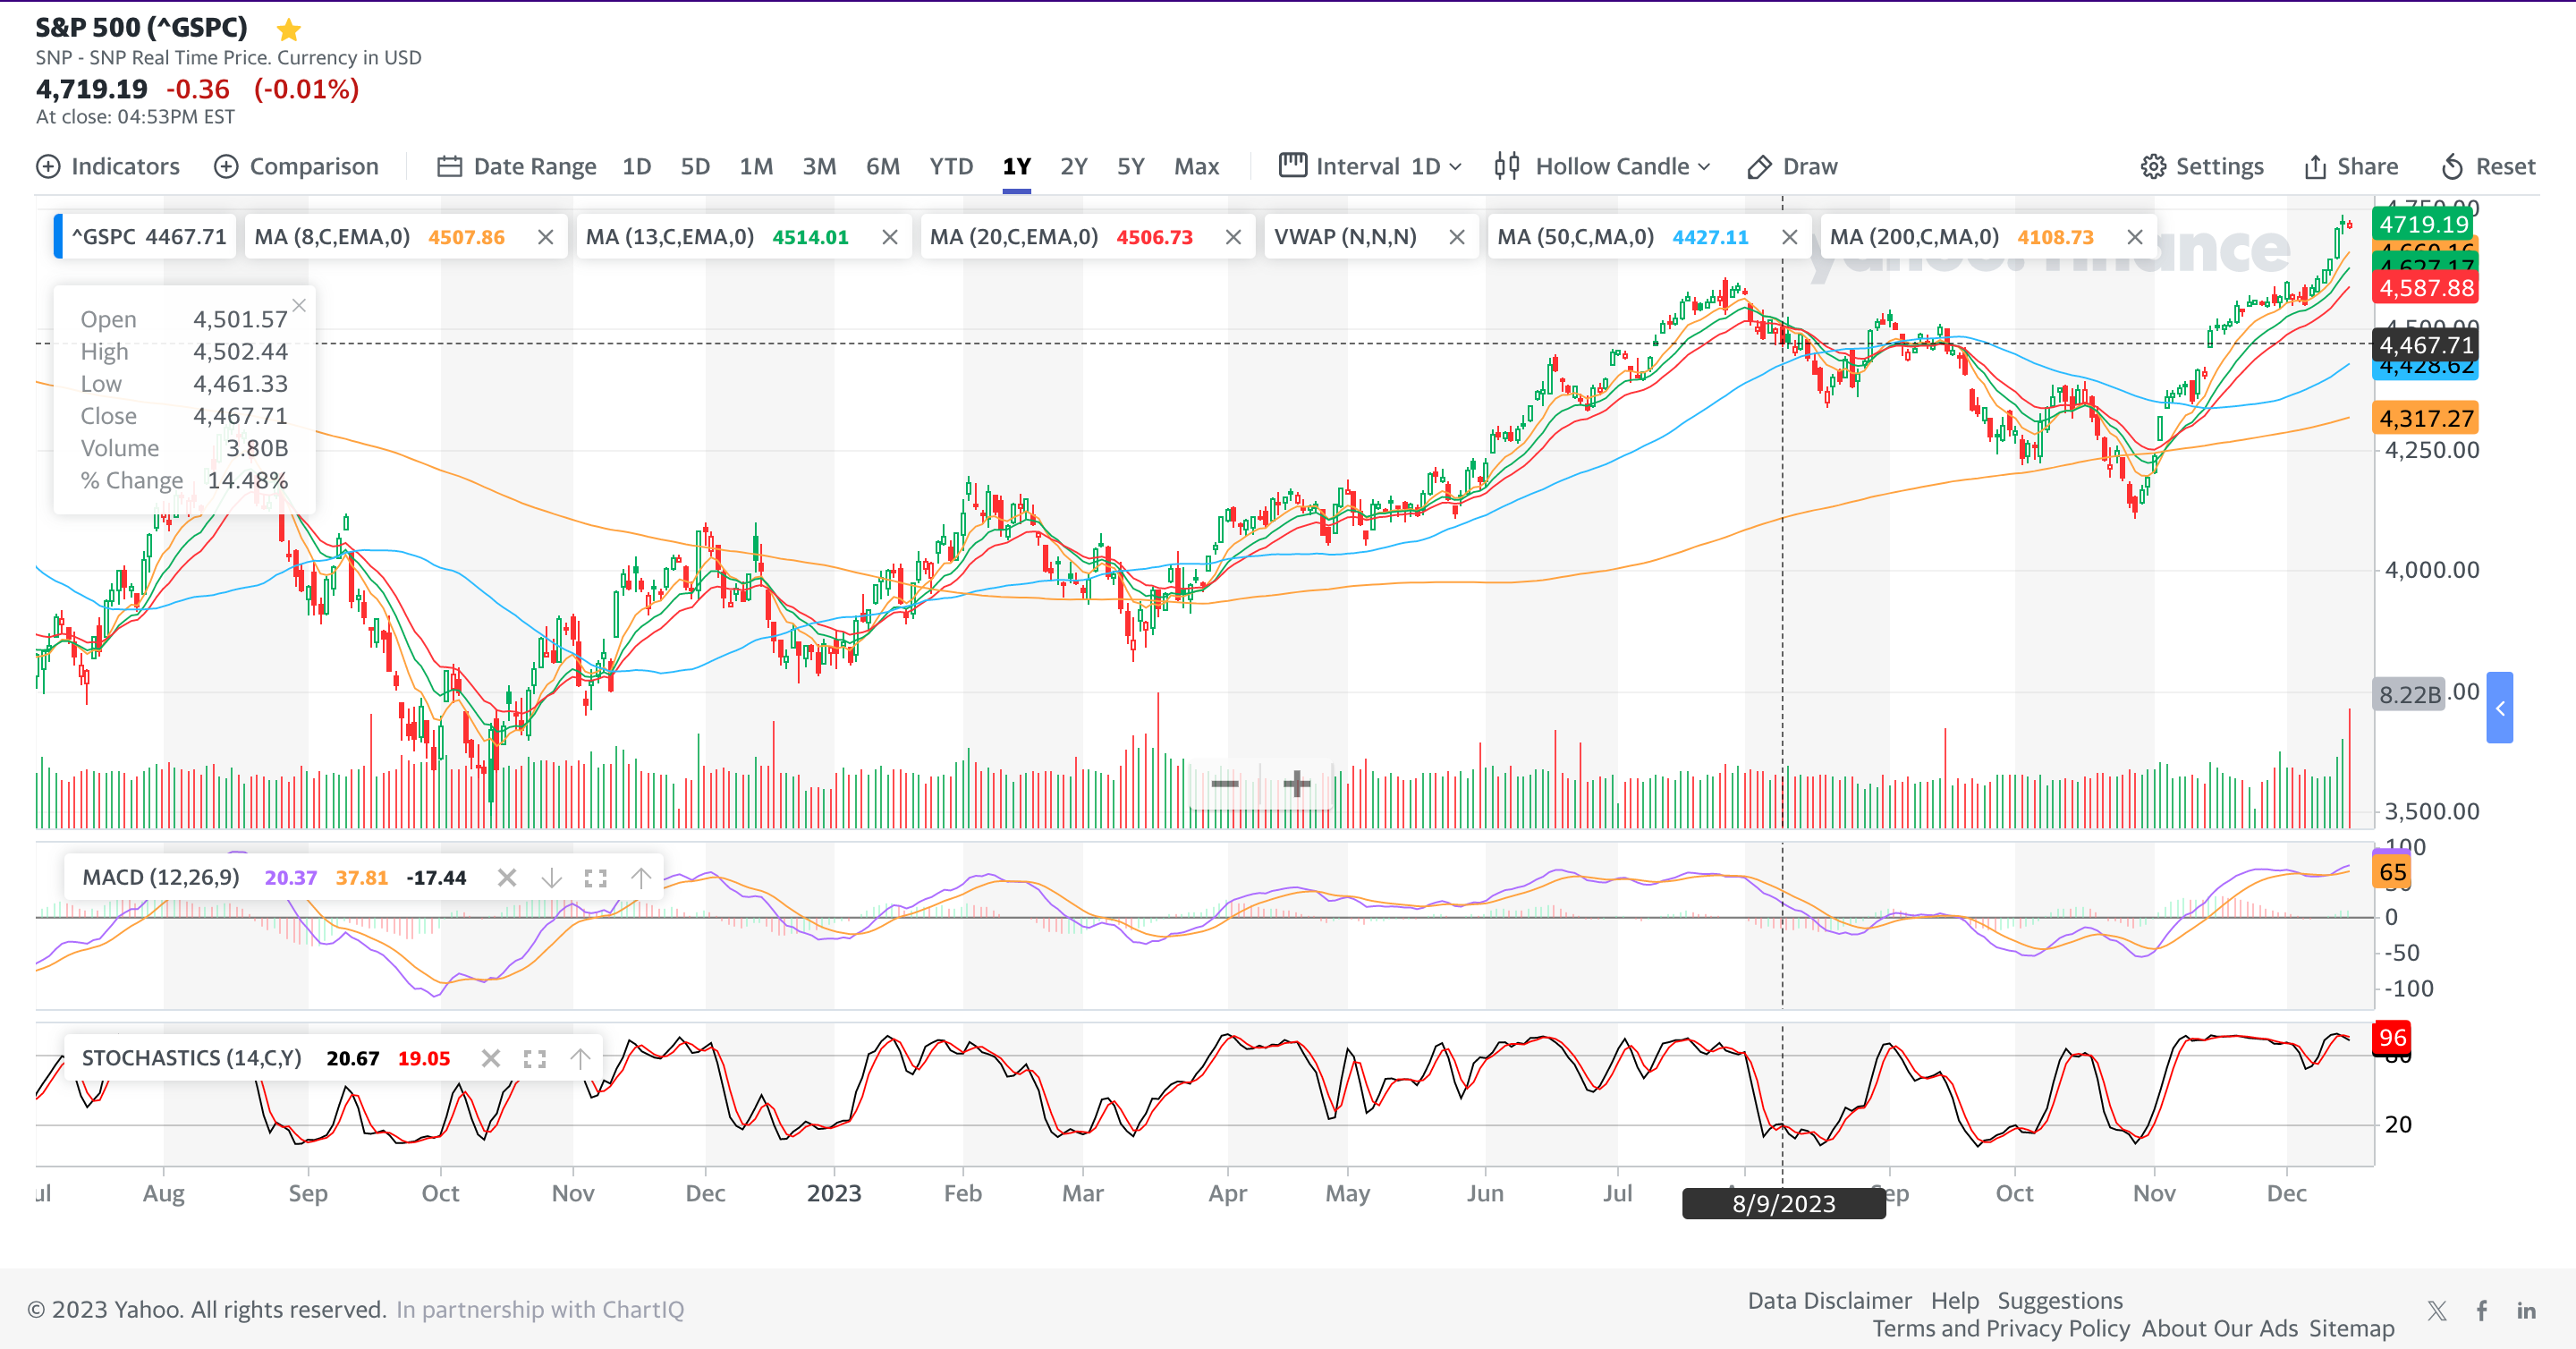Click the Comparison plus icon
Screen dimensions: 2576x1349
[x=227, y=166]
